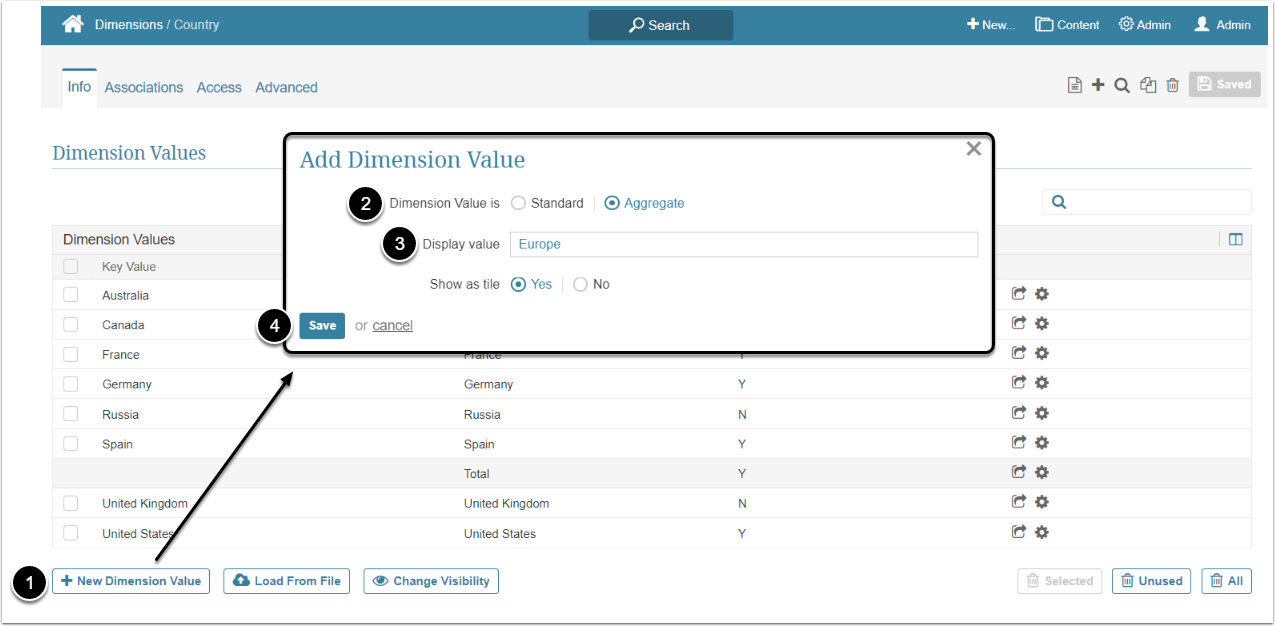Image resolution: width=1275 pixels, height=626 pixels.
Task: Click the Display value text field
Action: [743, 244]
